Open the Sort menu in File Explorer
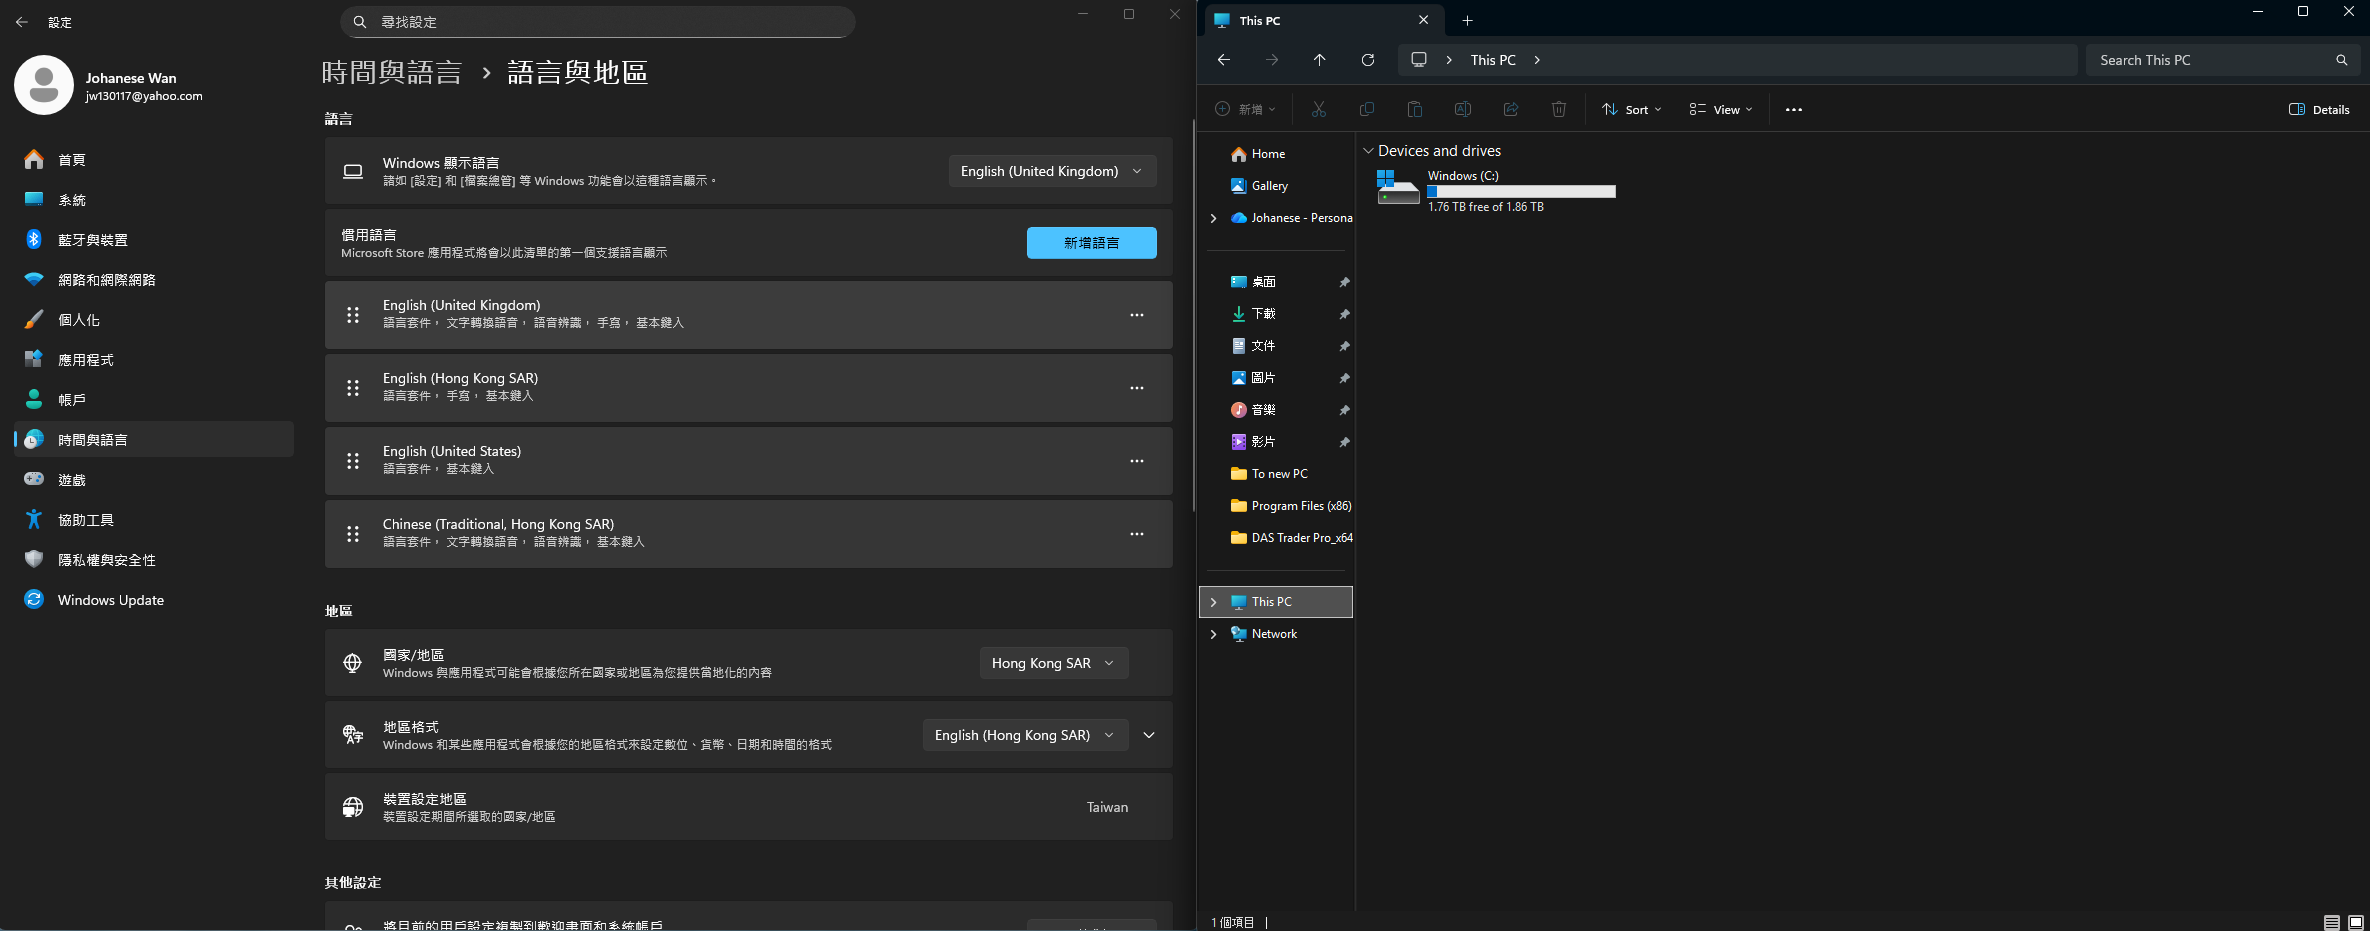2370x931 pixels. pyautogui.click(x=1632, y=110)
